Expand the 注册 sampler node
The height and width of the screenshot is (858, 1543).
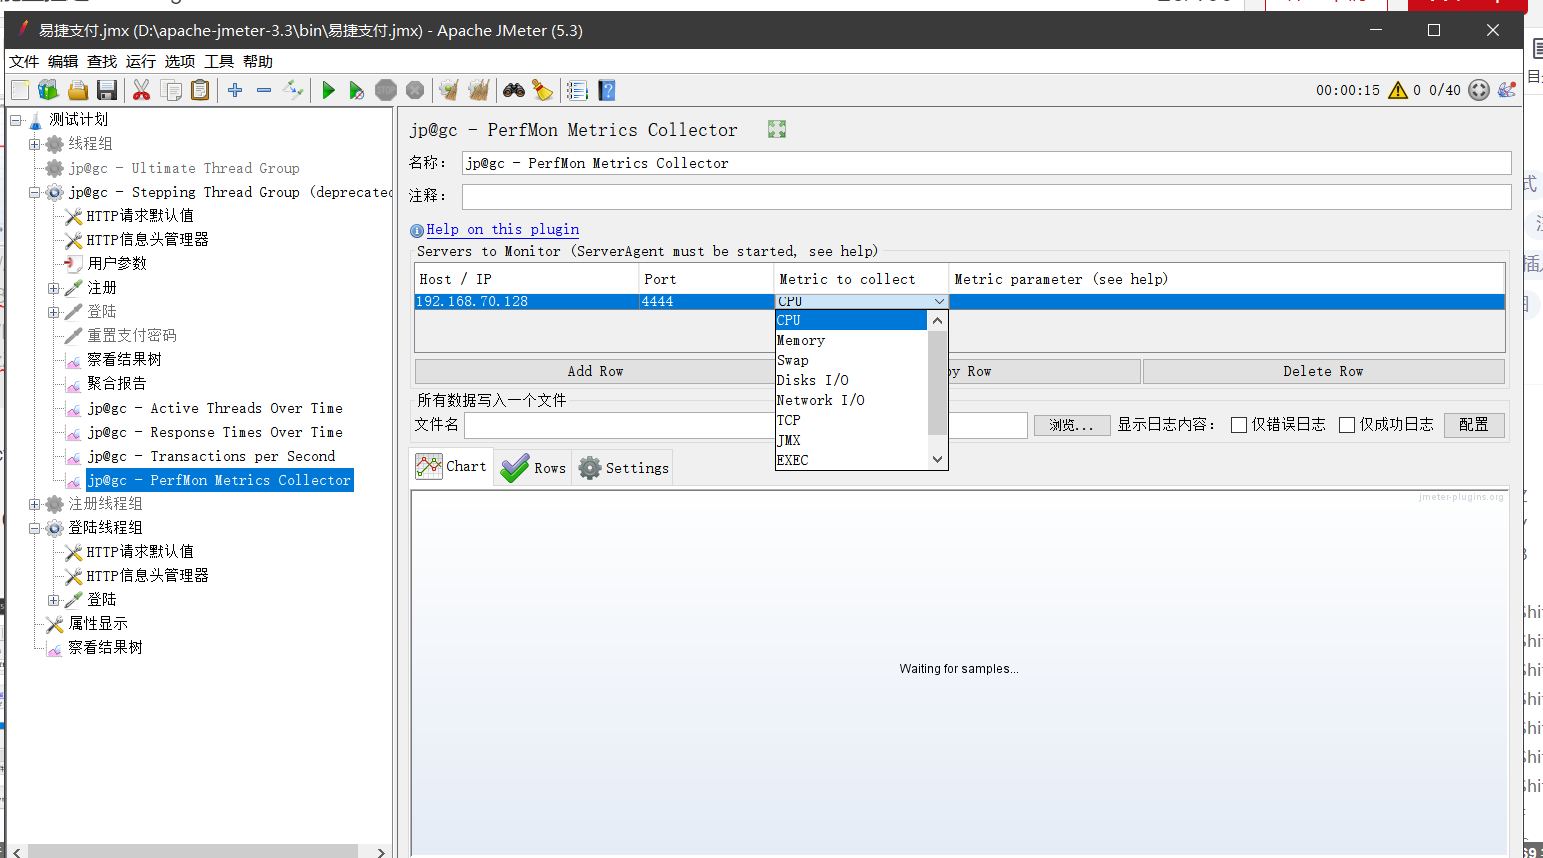coord(54,288)
